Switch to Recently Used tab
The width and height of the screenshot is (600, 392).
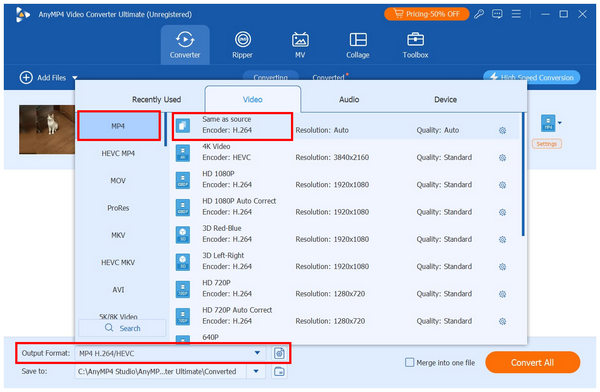click(x=157, y=100)
